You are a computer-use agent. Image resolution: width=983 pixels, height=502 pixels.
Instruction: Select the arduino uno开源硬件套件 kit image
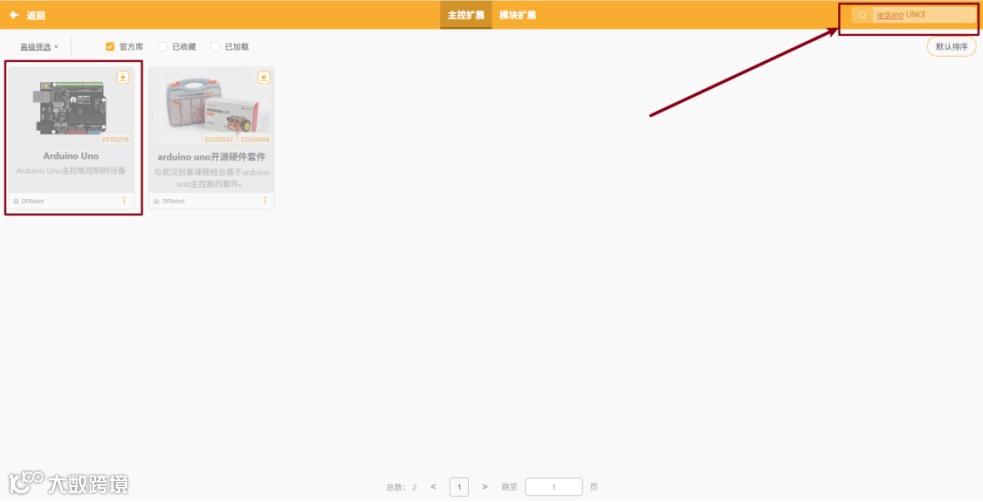[x=211, y=107]
